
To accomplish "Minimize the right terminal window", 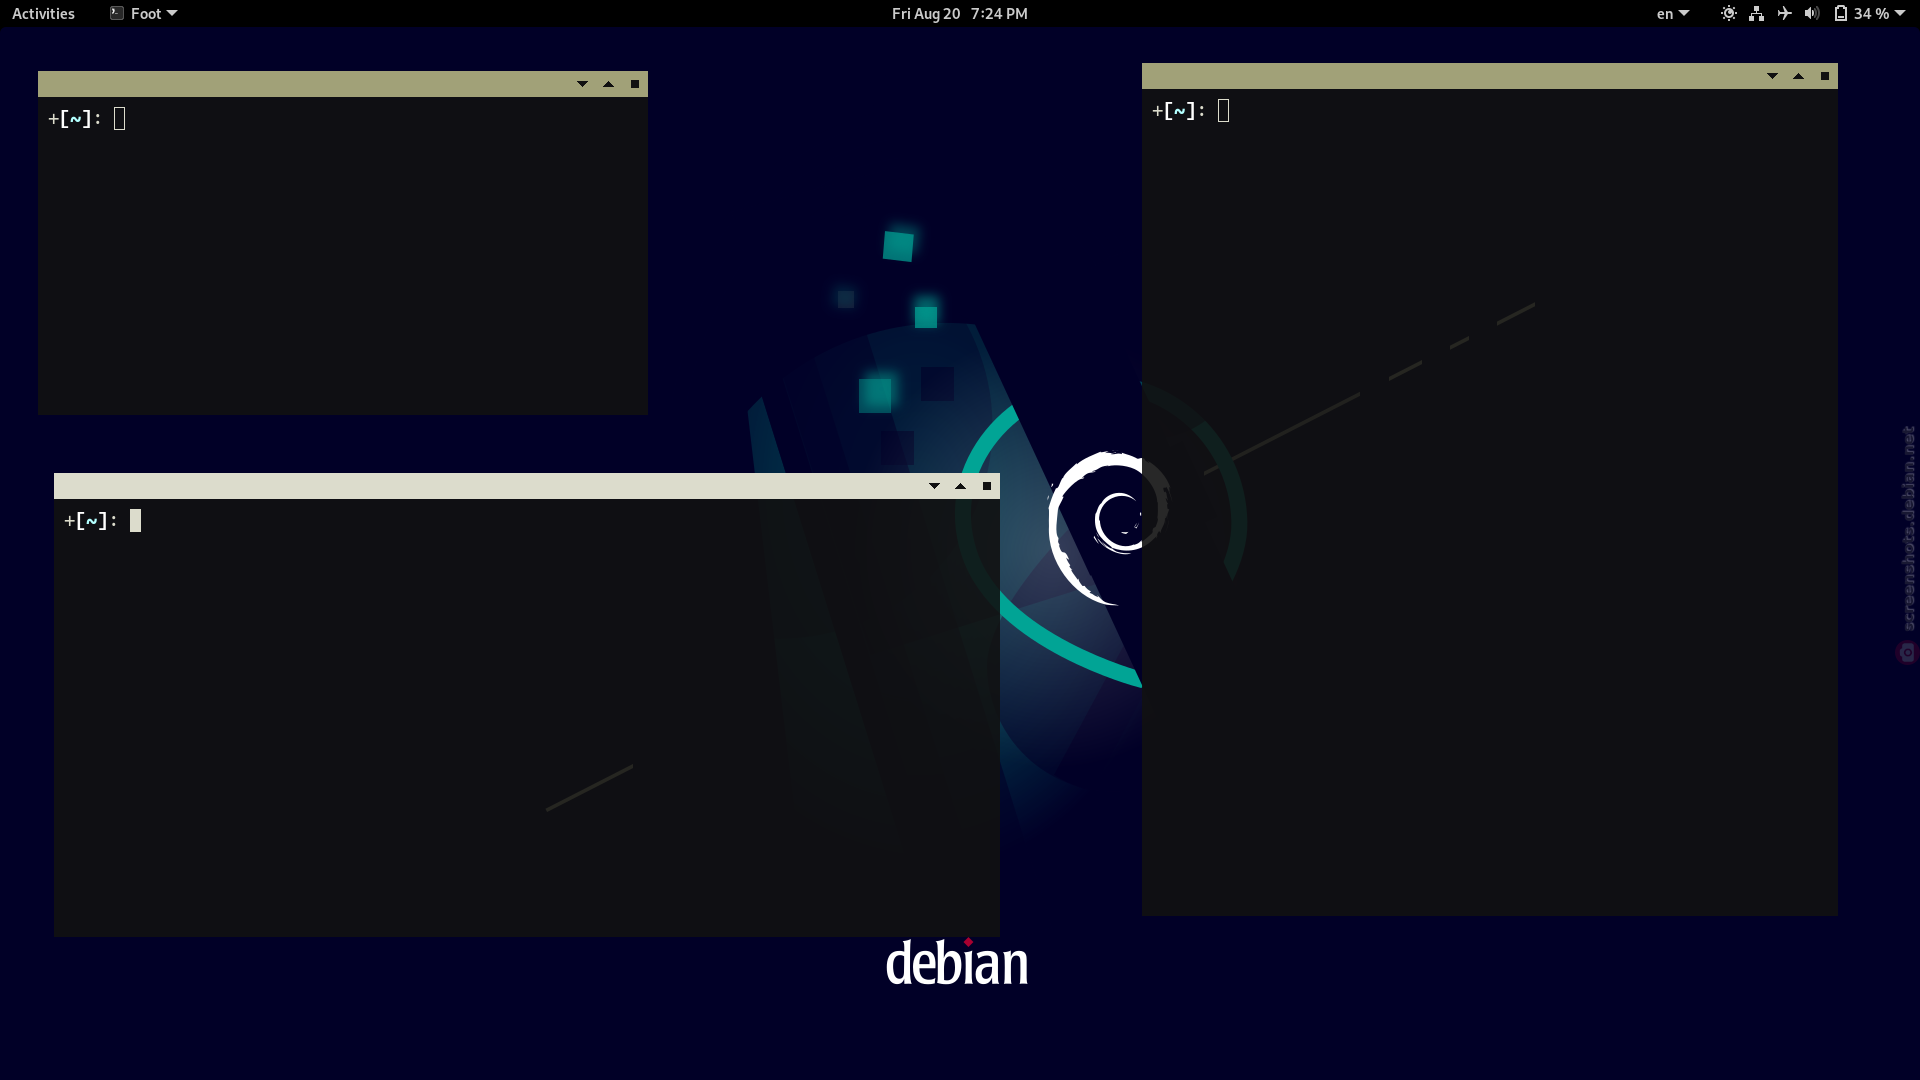I will point(1772,76).
